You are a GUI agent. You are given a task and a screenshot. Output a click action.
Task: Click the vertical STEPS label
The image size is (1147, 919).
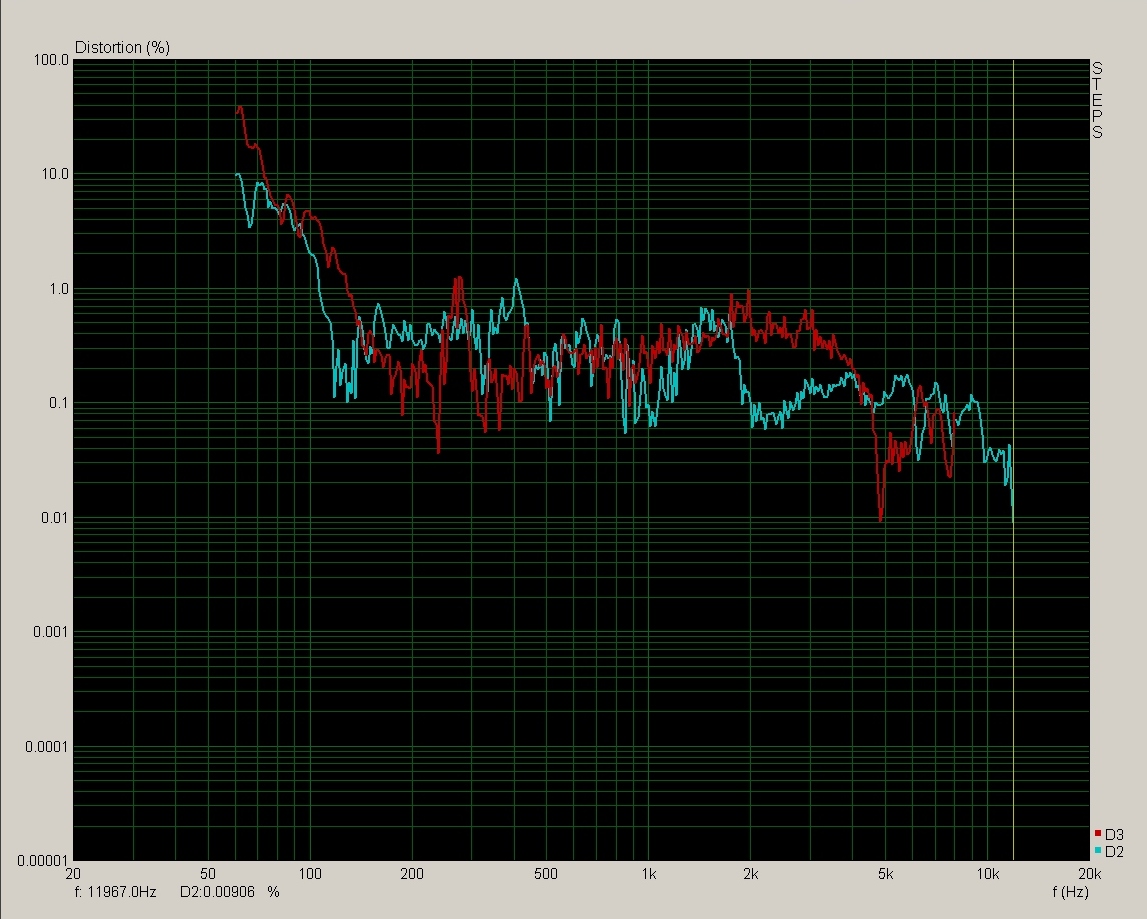click(1097, 100)
